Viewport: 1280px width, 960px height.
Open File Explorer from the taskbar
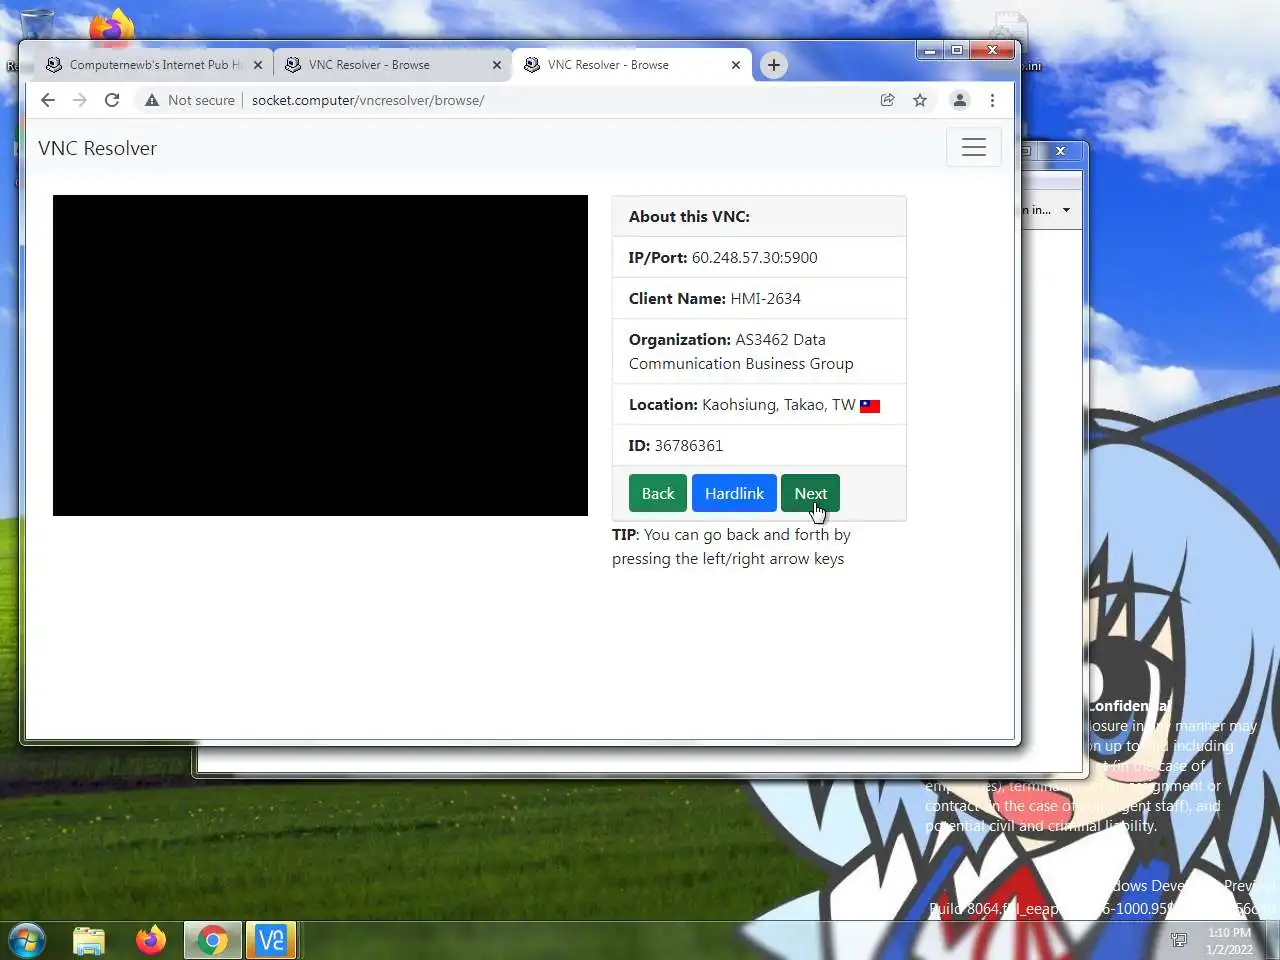pos(89,940)
